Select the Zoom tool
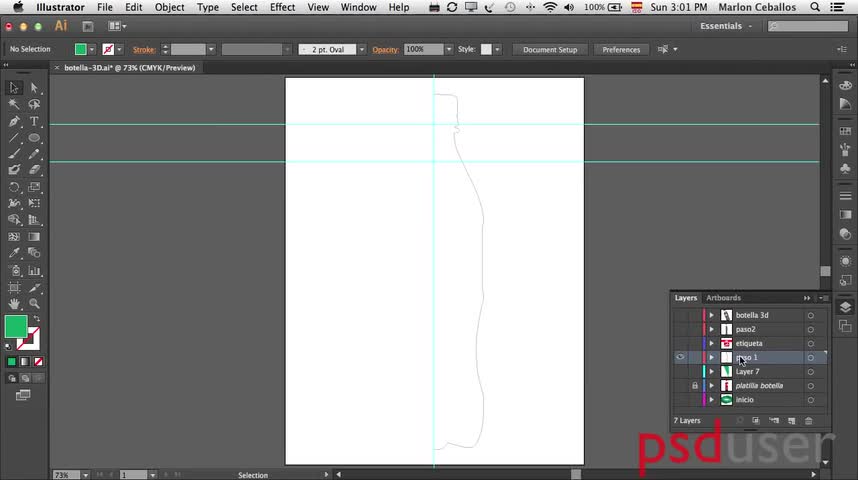This screenshot has width=858, height=480. pyautogui.click(x=34, y=303)
